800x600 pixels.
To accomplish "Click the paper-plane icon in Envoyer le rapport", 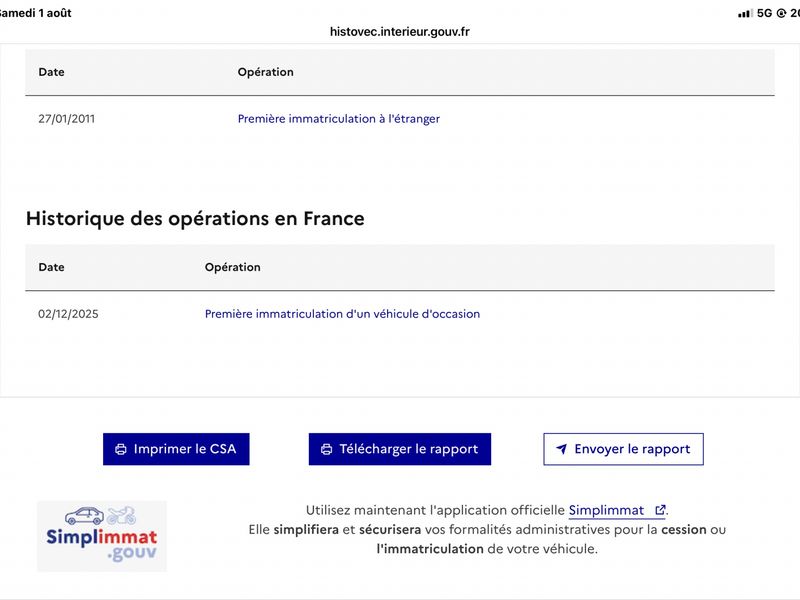I will (x=561, y=449).
